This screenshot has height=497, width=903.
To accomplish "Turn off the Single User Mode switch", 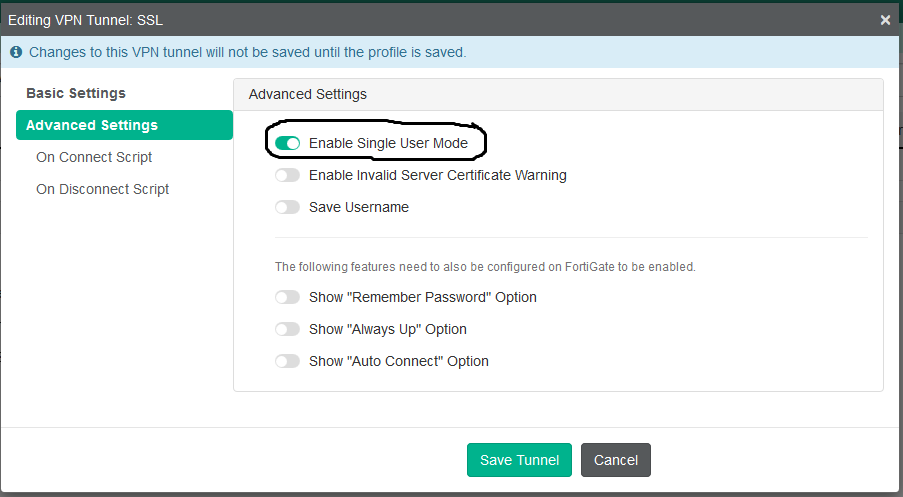I will pos(288,143).
